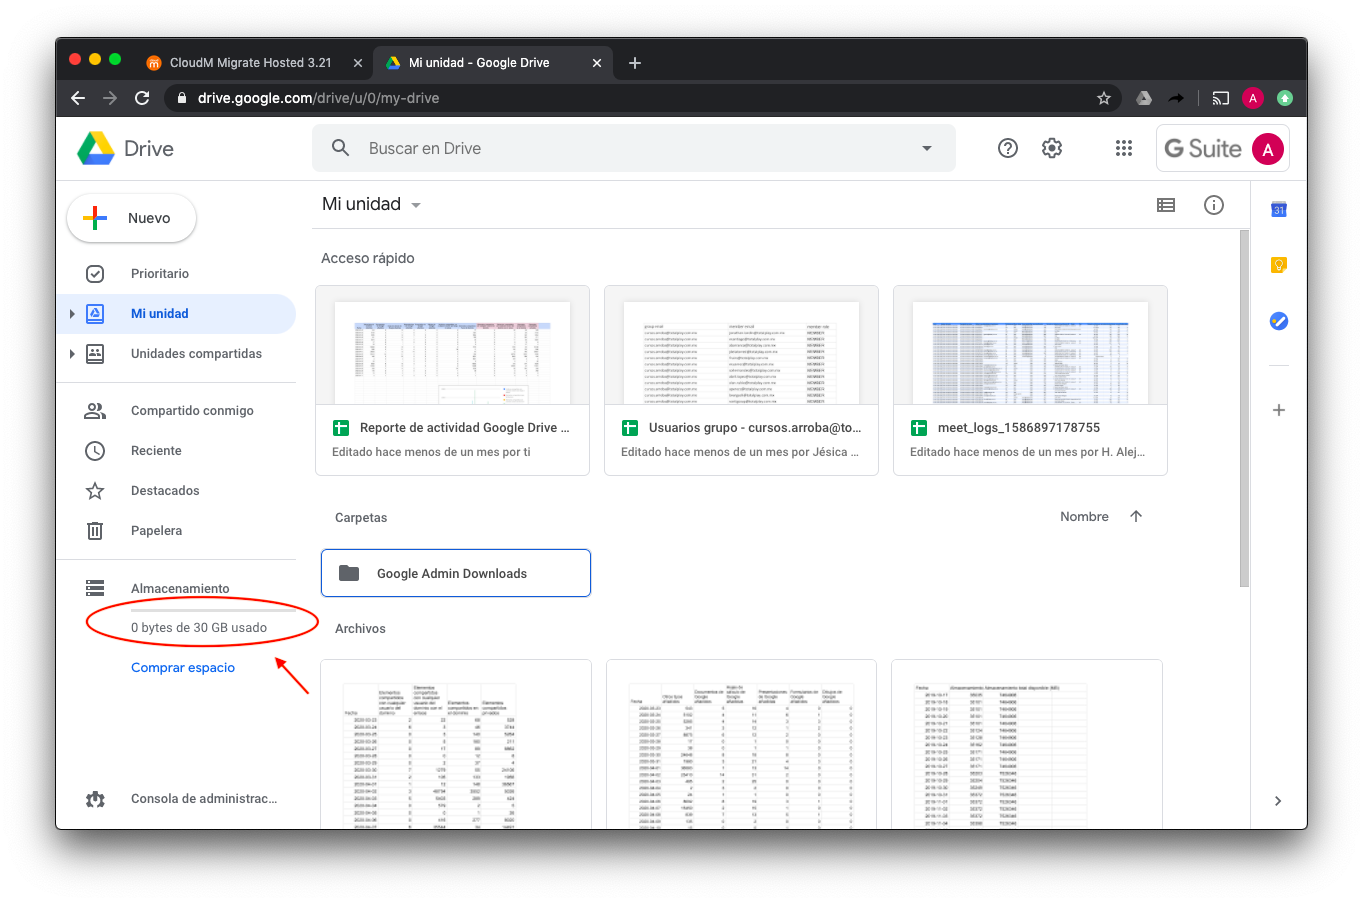Viewport: 1363px width, 903px height.
Task: Expand Unidades compartidas tree
Action: (72, 354)
